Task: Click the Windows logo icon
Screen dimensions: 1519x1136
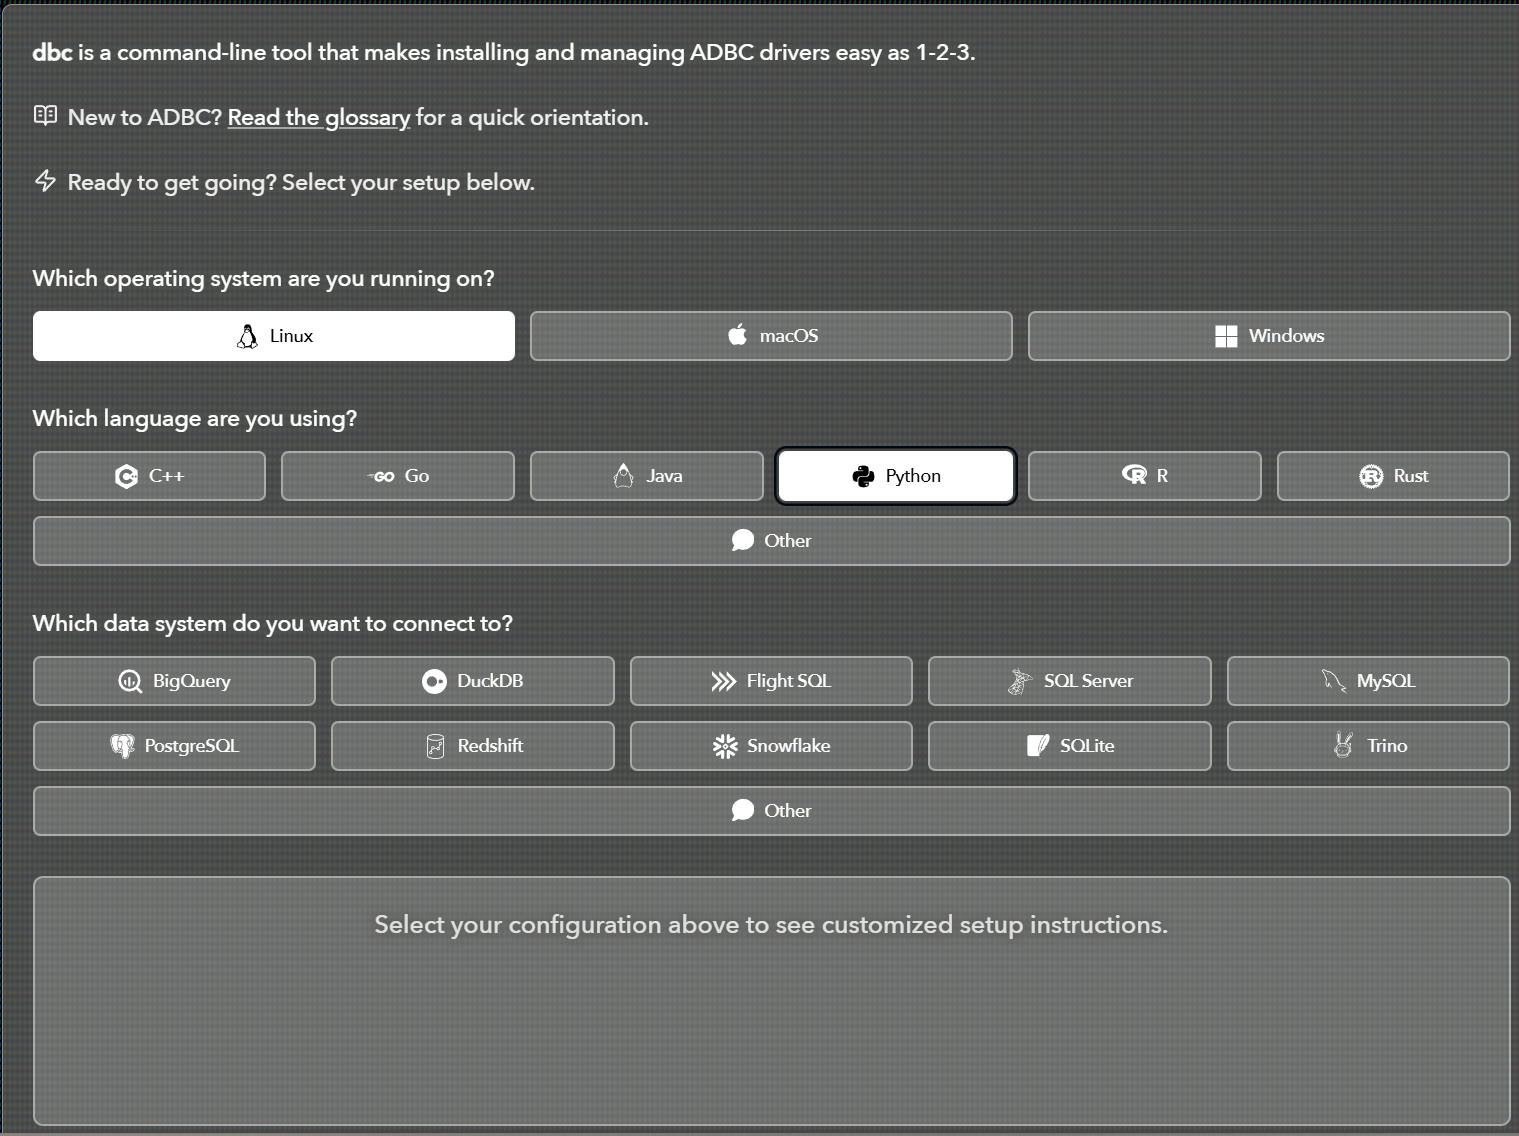Action: click(x=1225, y=337)
